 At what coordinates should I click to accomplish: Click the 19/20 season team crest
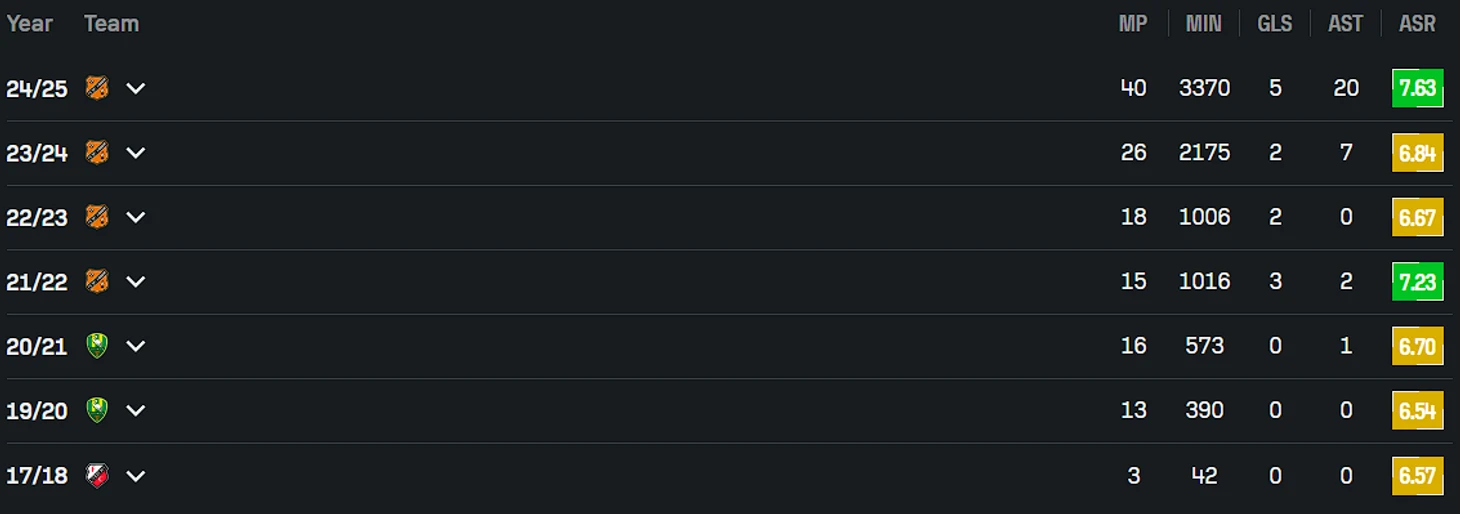[x=97, y=410]
